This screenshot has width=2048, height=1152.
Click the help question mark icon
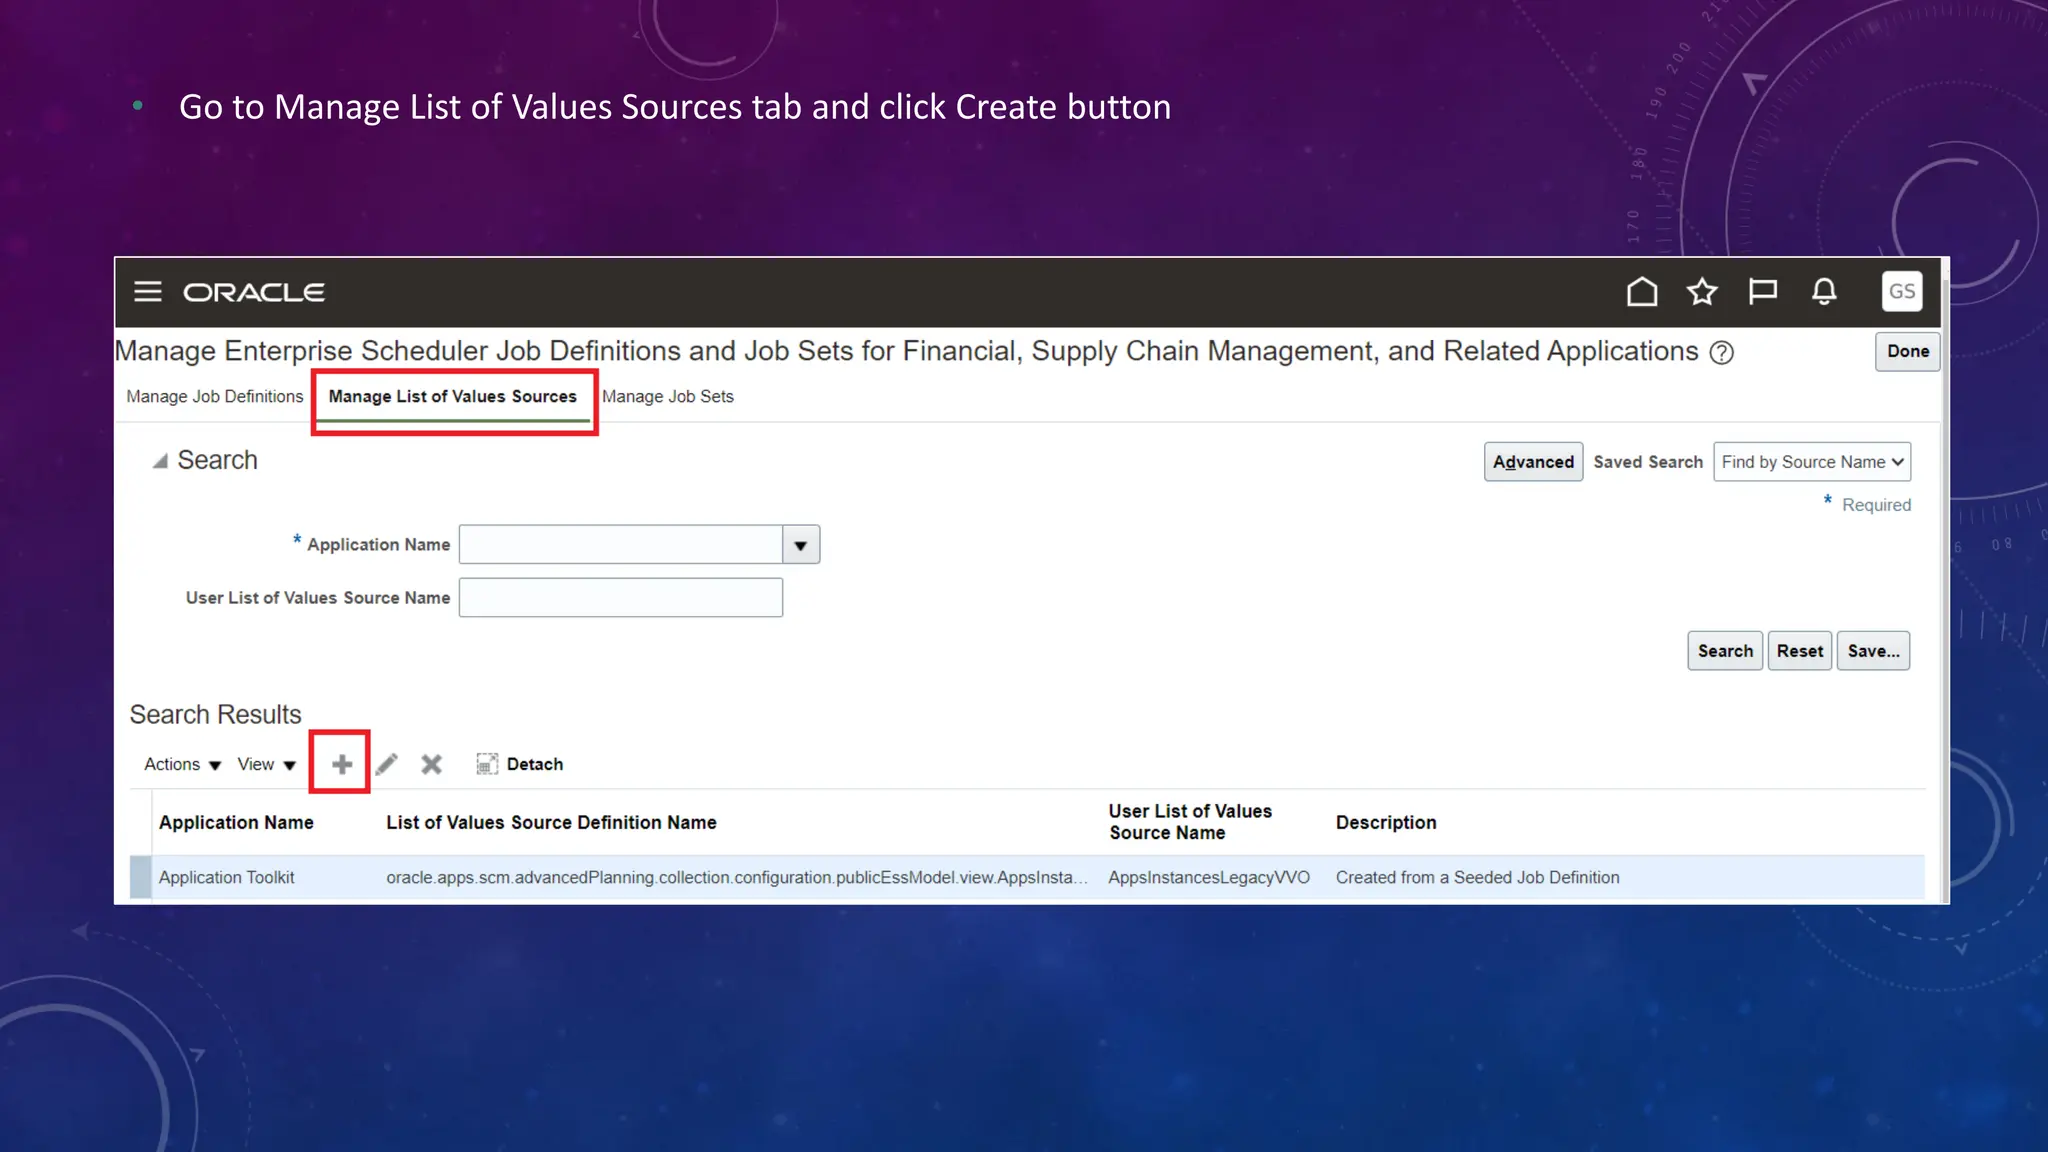1722,352
